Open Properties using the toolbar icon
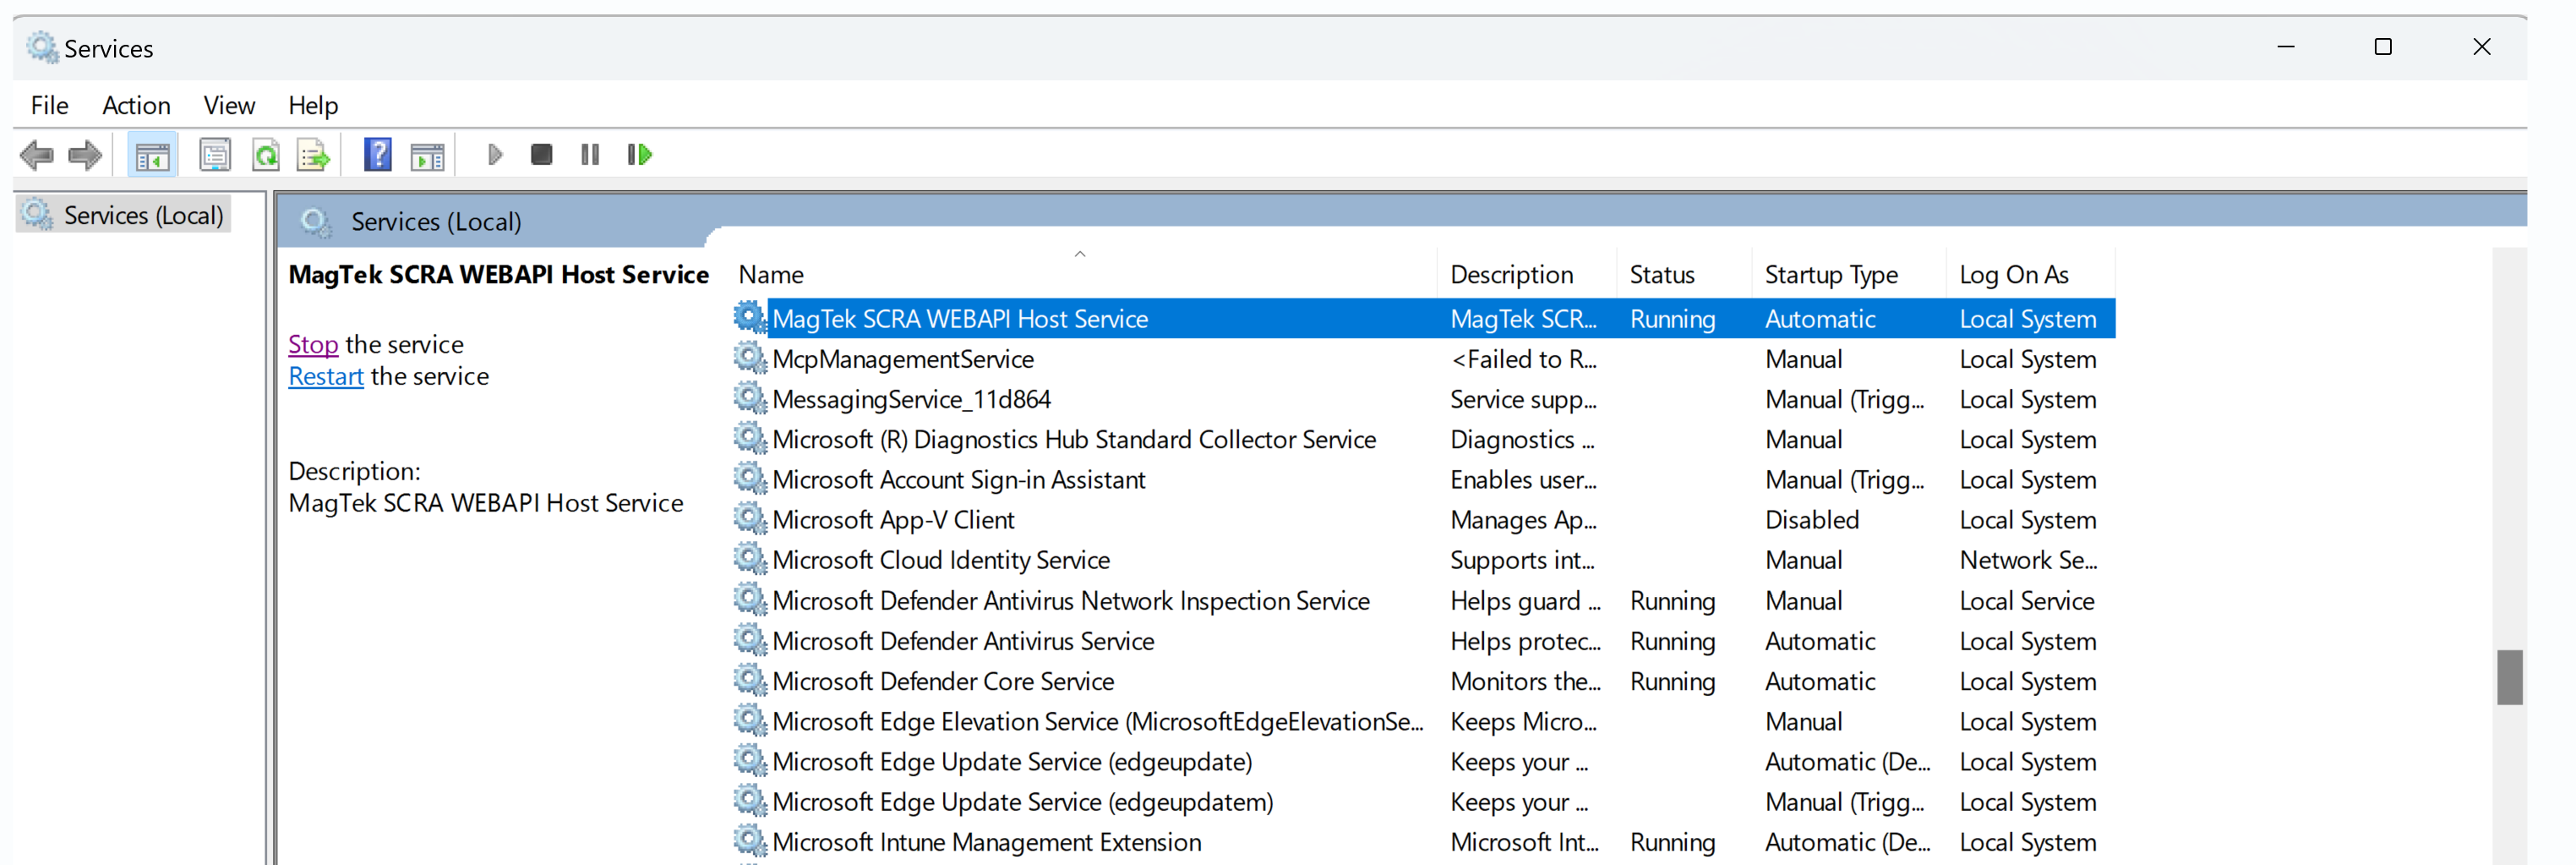The width and height of the screenshot is (2576, 865). point(214,155)
